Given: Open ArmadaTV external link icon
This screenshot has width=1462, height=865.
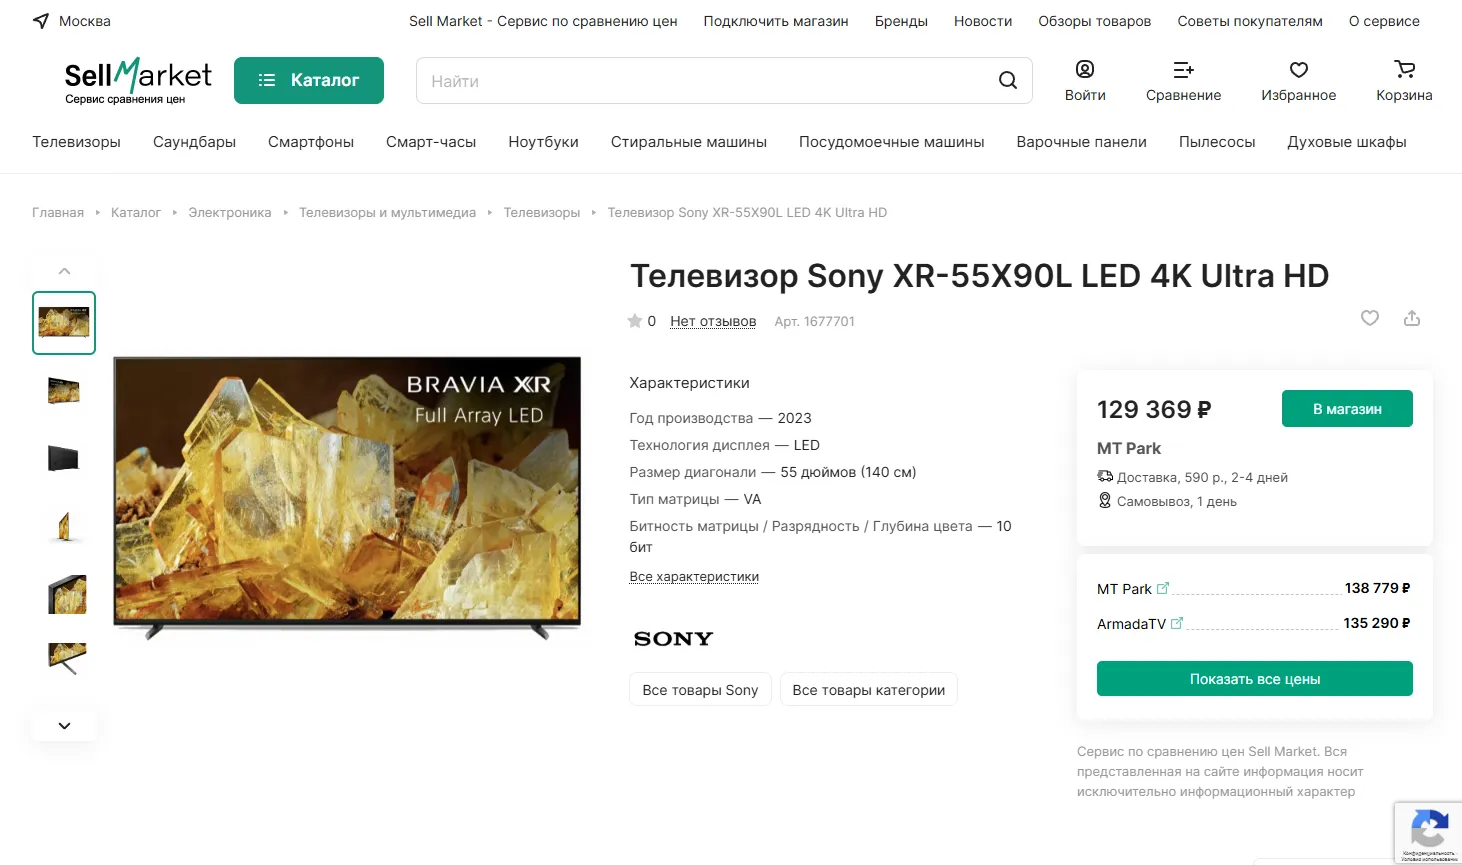Looking at the screenshot, I should point(1177,623).
